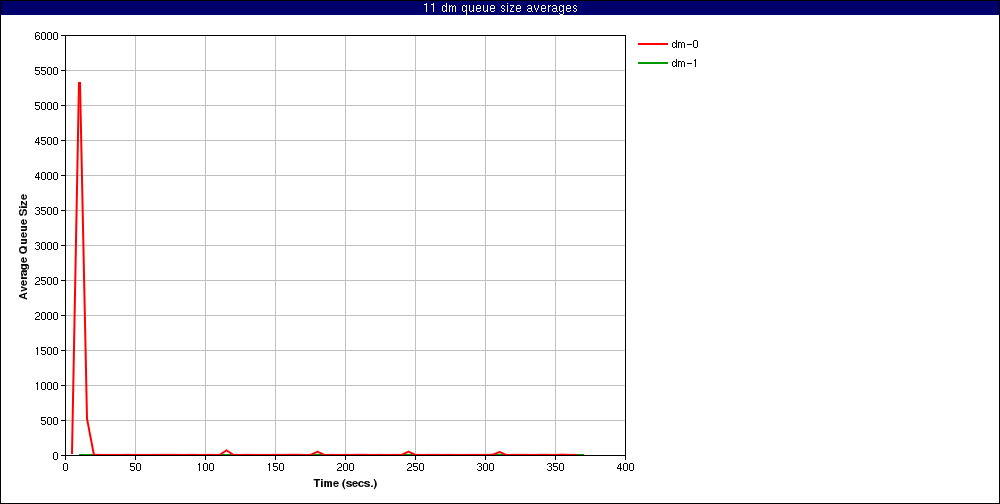Click the y-axis tick label 1000
Viewport: 1000px width, 504px height.
[x=48, y=386]
